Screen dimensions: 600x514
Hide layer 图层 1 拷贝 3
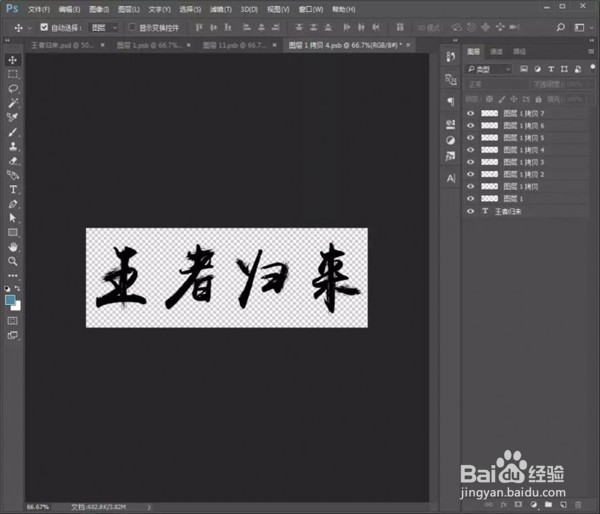click(x=471, y=162)
